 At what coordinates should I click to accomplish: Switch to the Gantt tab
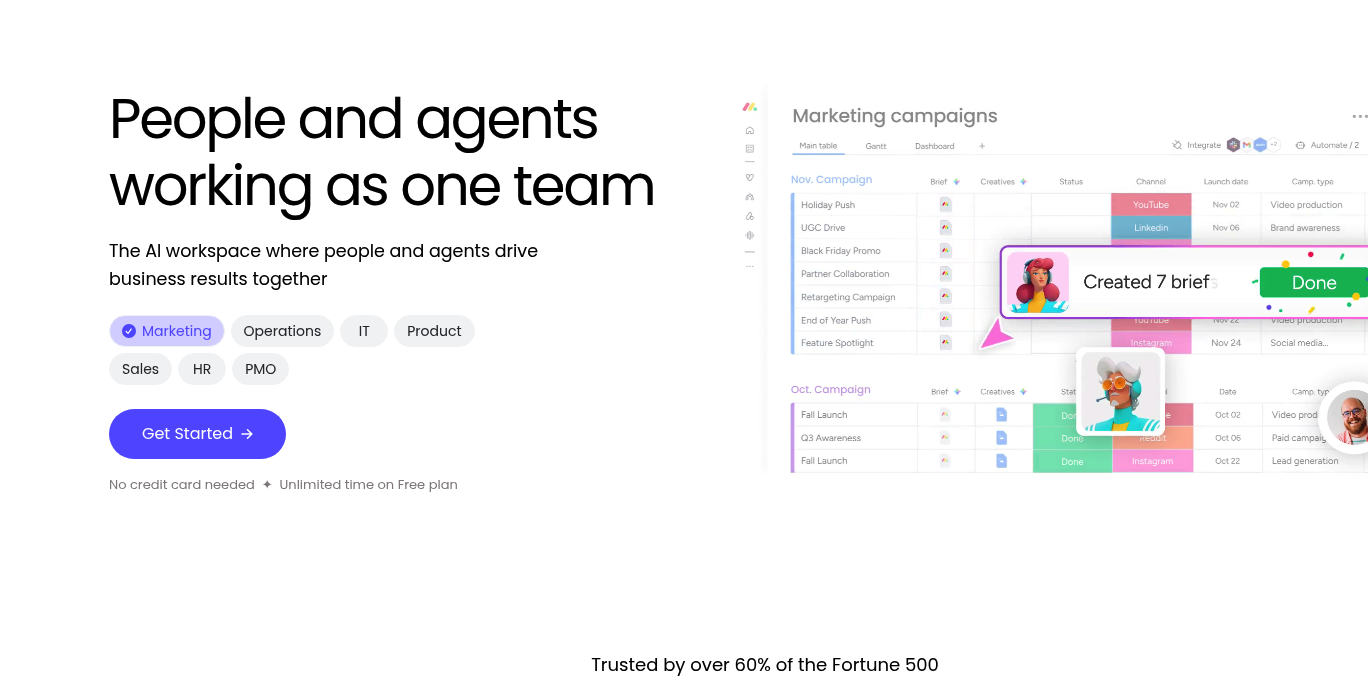[876, 146]
